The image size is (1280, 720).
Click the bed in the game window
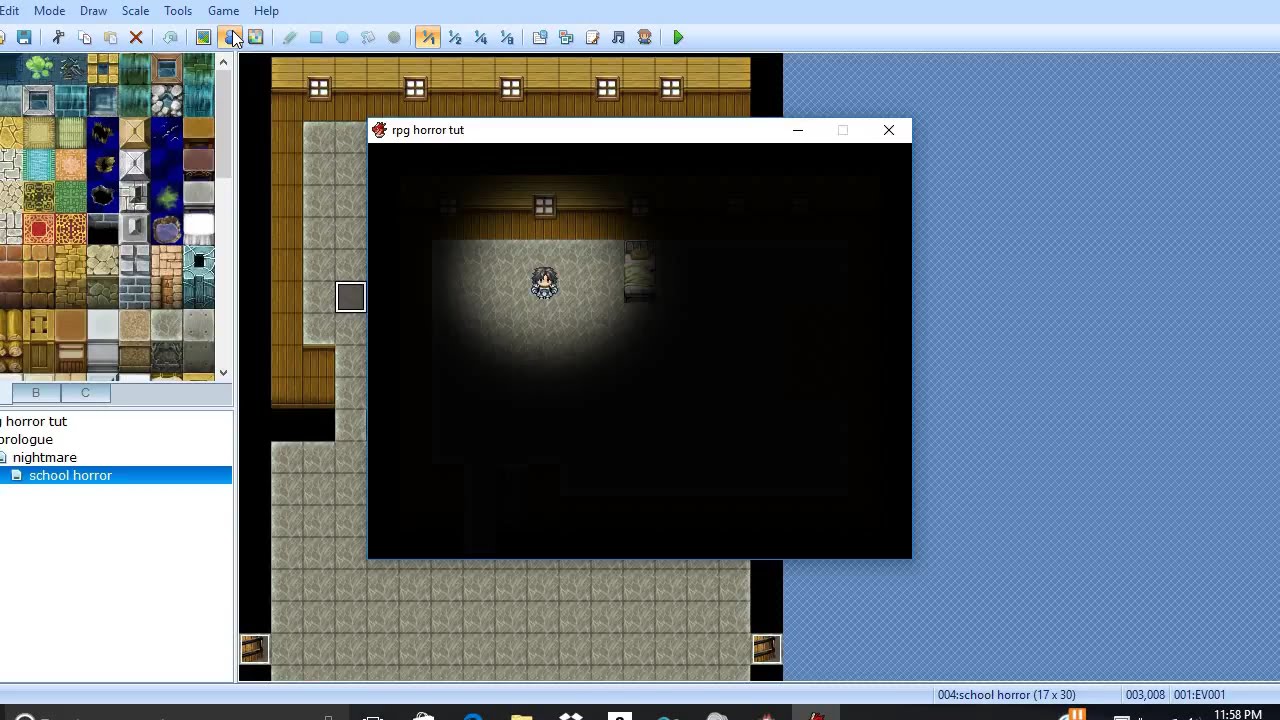[x=639, y=272]
